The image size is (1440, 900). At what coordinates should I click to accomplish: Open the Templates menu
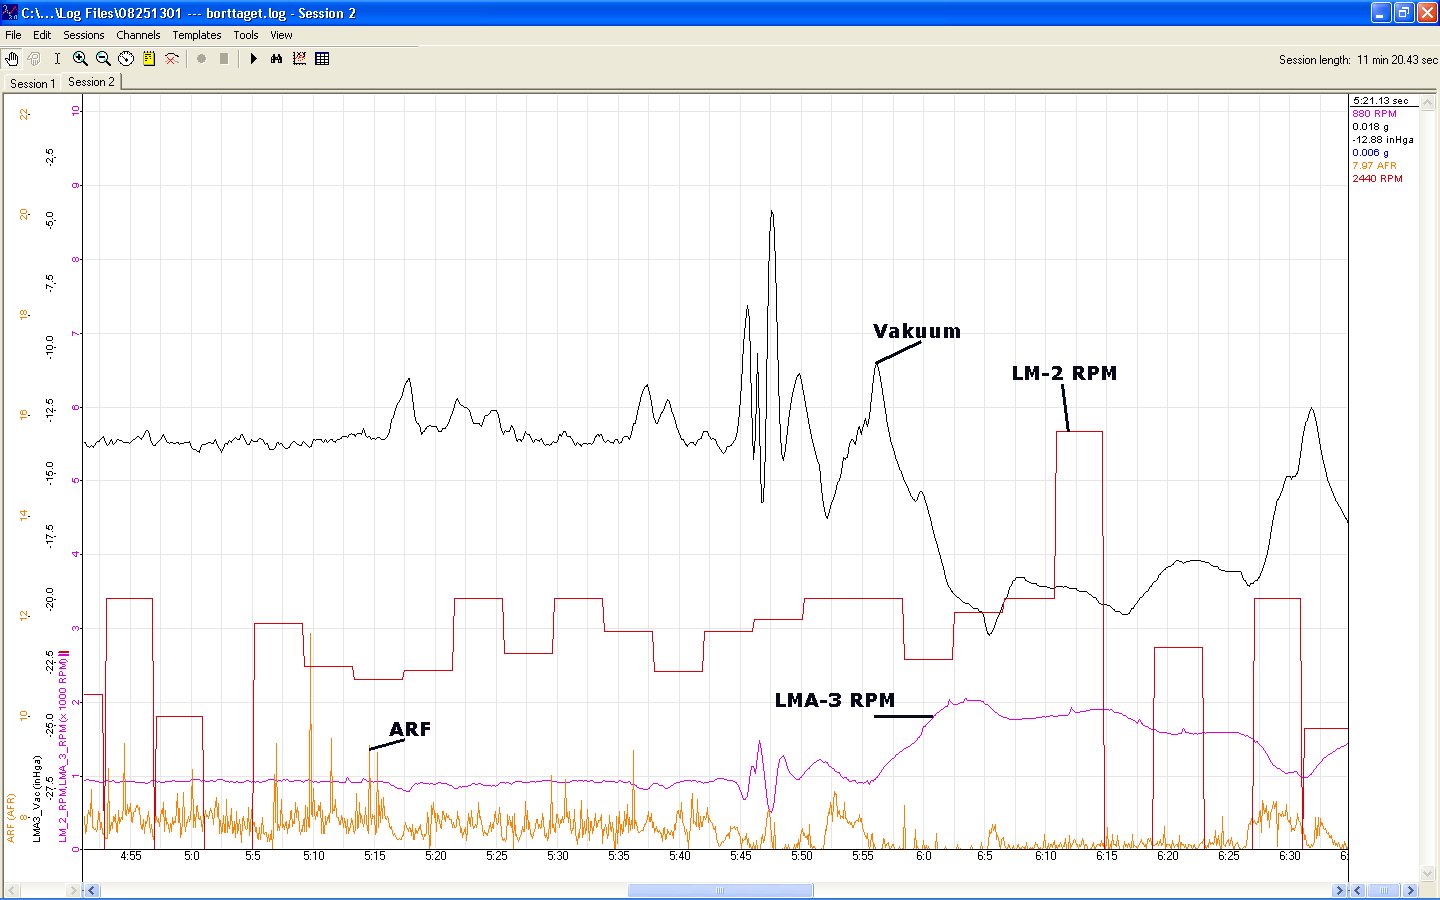(196, 35)
